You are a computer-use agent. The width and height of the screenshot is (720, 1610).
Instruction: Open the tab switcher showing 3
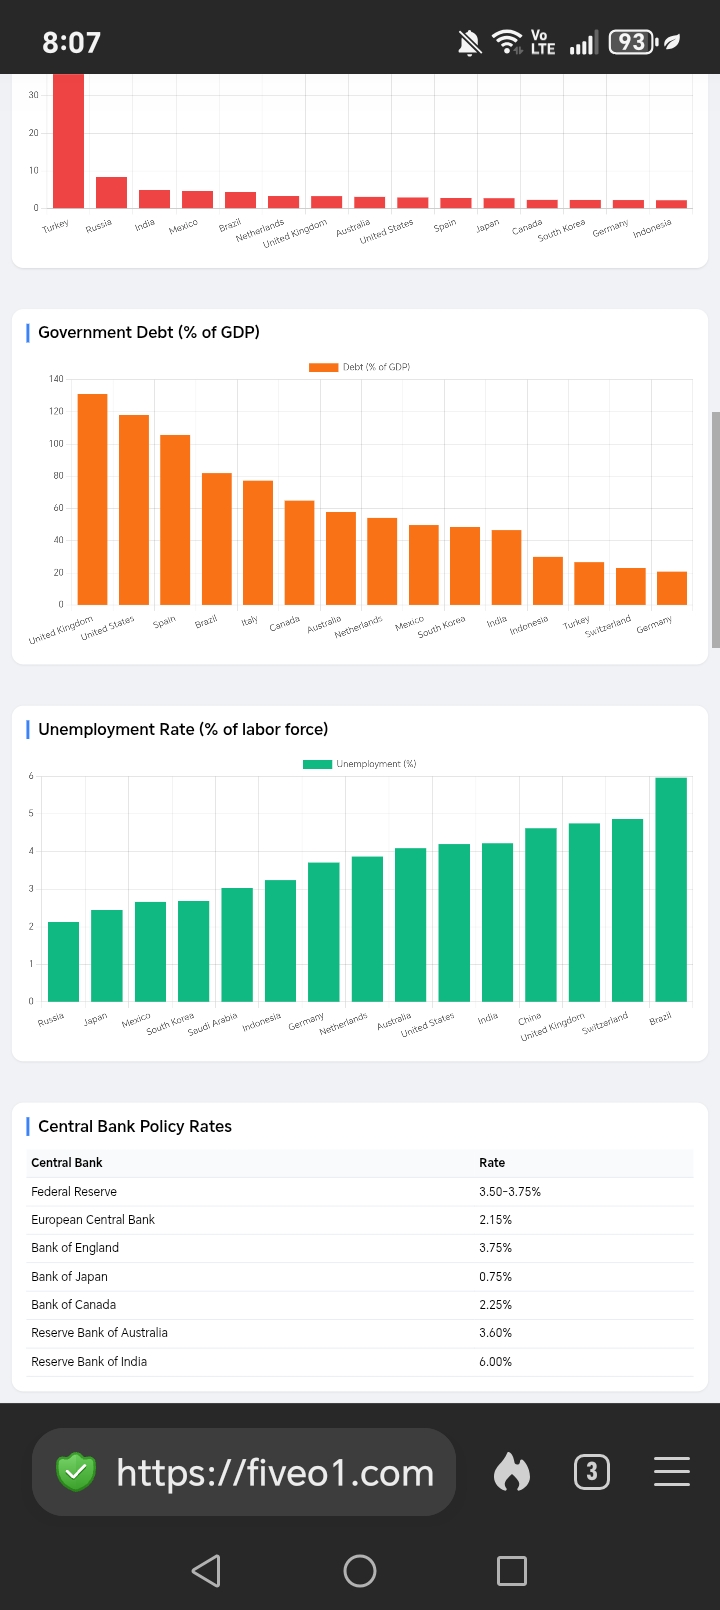(x=592, y=1472)
